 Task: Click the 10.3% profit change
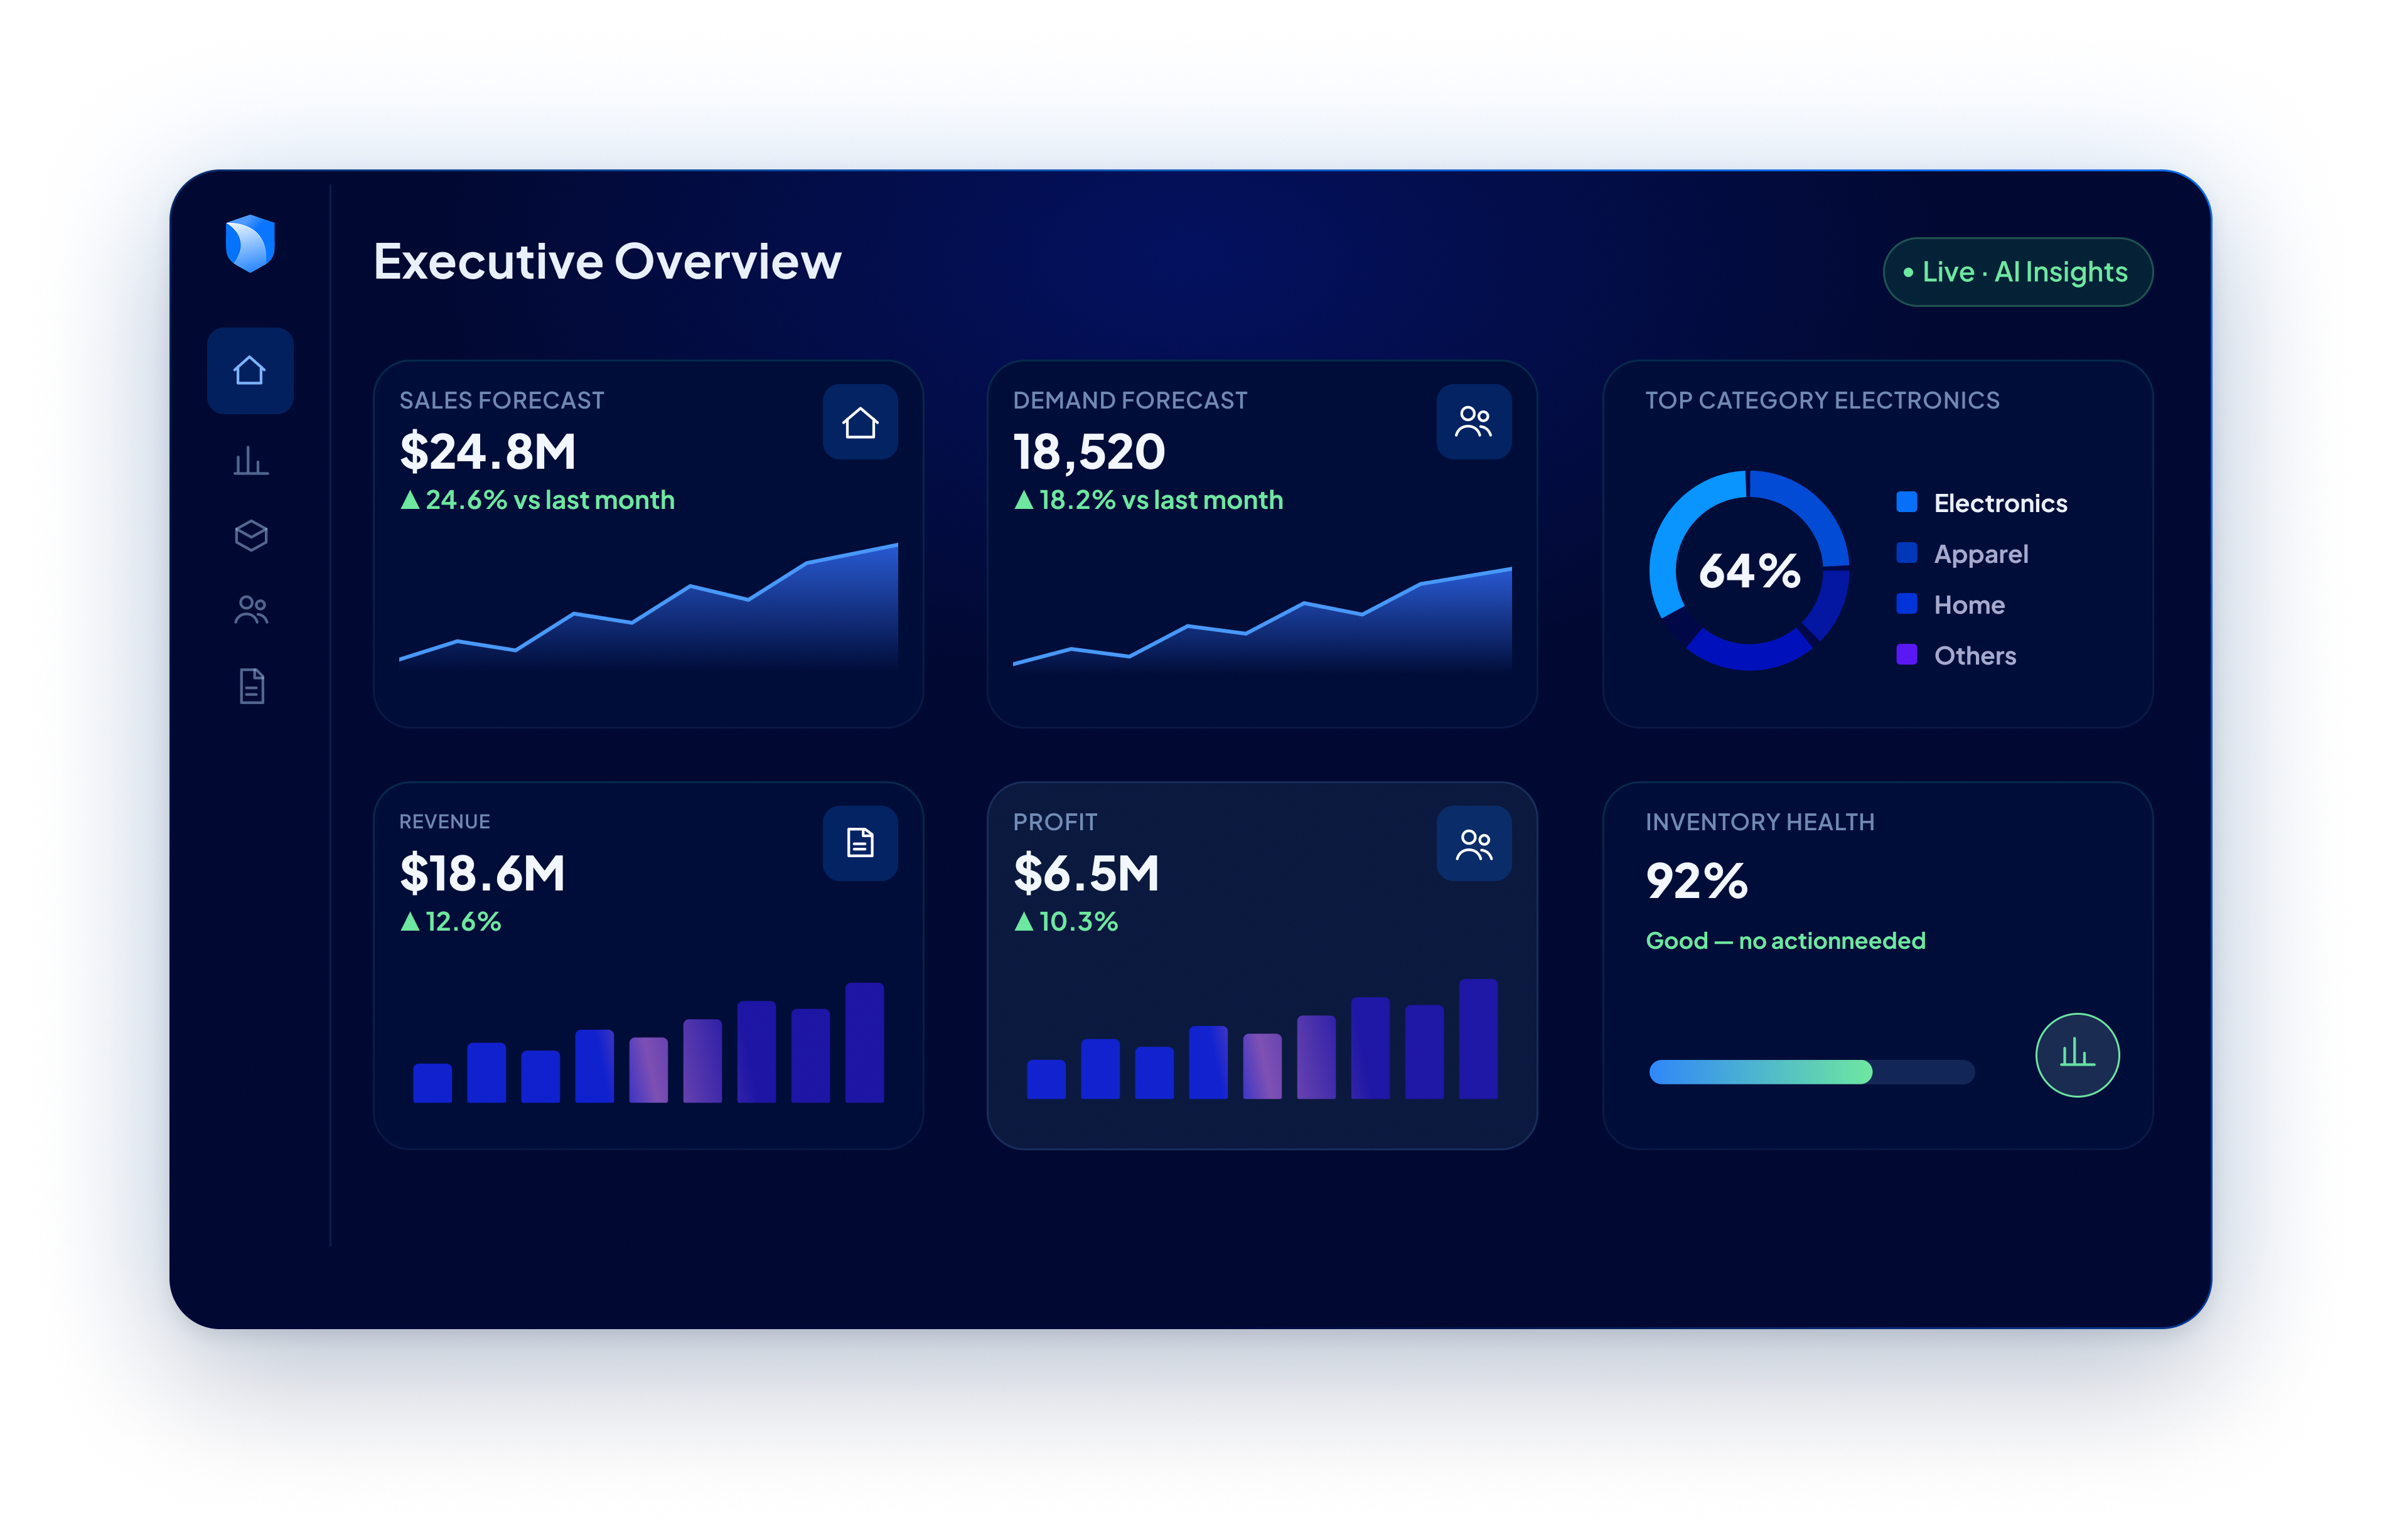click(1078, 922)
